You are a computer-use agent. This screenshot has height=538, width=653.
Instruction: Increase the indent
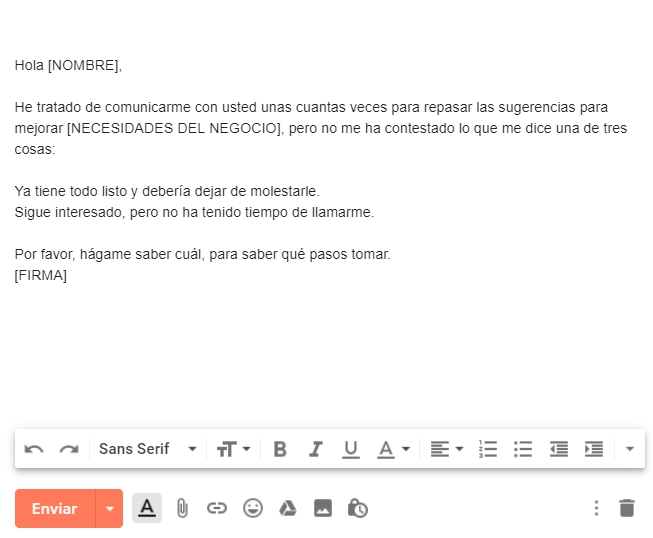pos(593,449)
